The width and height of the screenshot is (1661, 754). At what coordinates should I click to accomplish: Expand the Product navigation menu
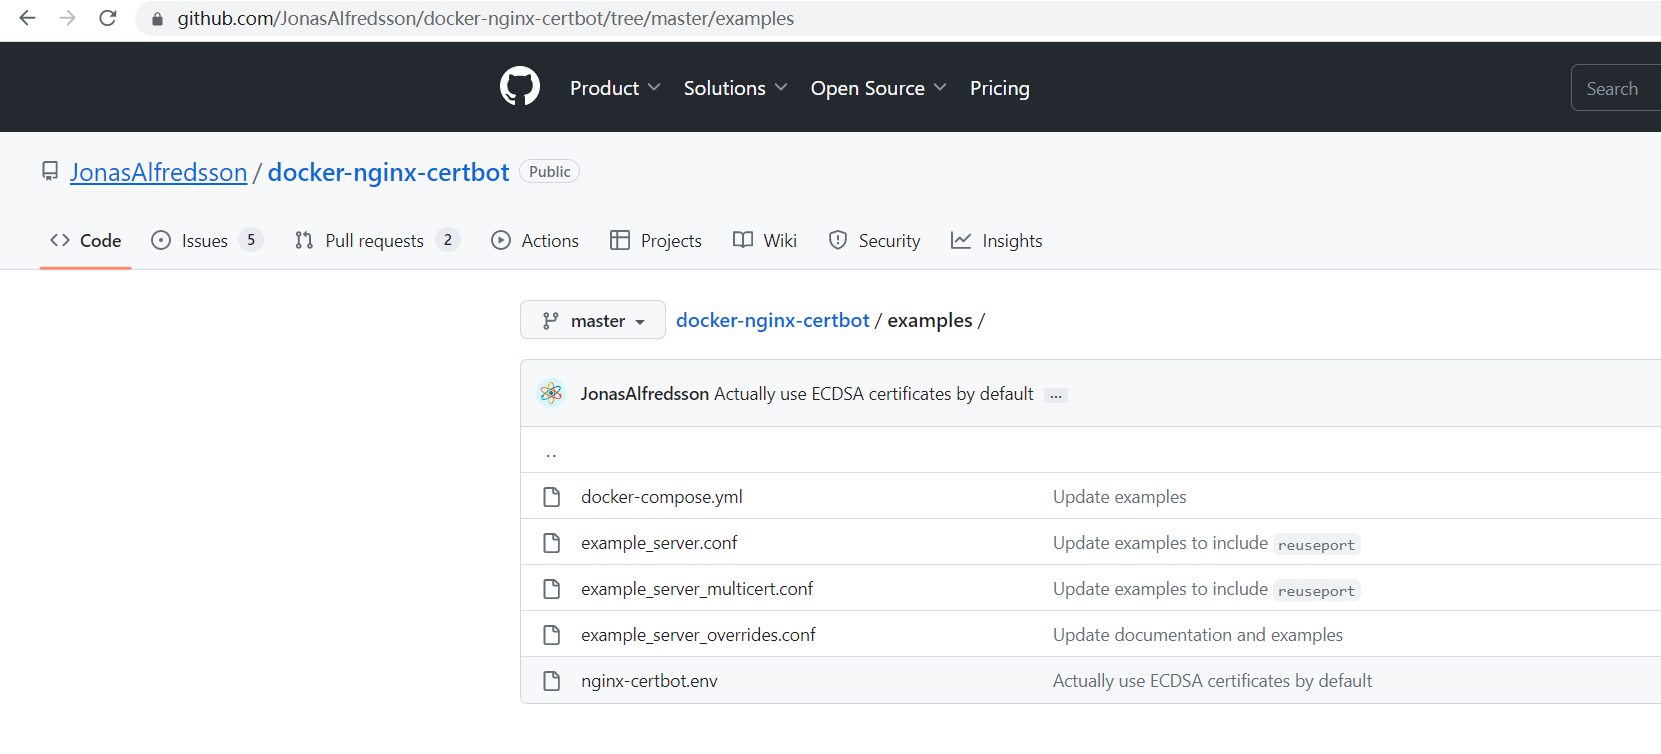pyautogui.click(x=614, y=88)
